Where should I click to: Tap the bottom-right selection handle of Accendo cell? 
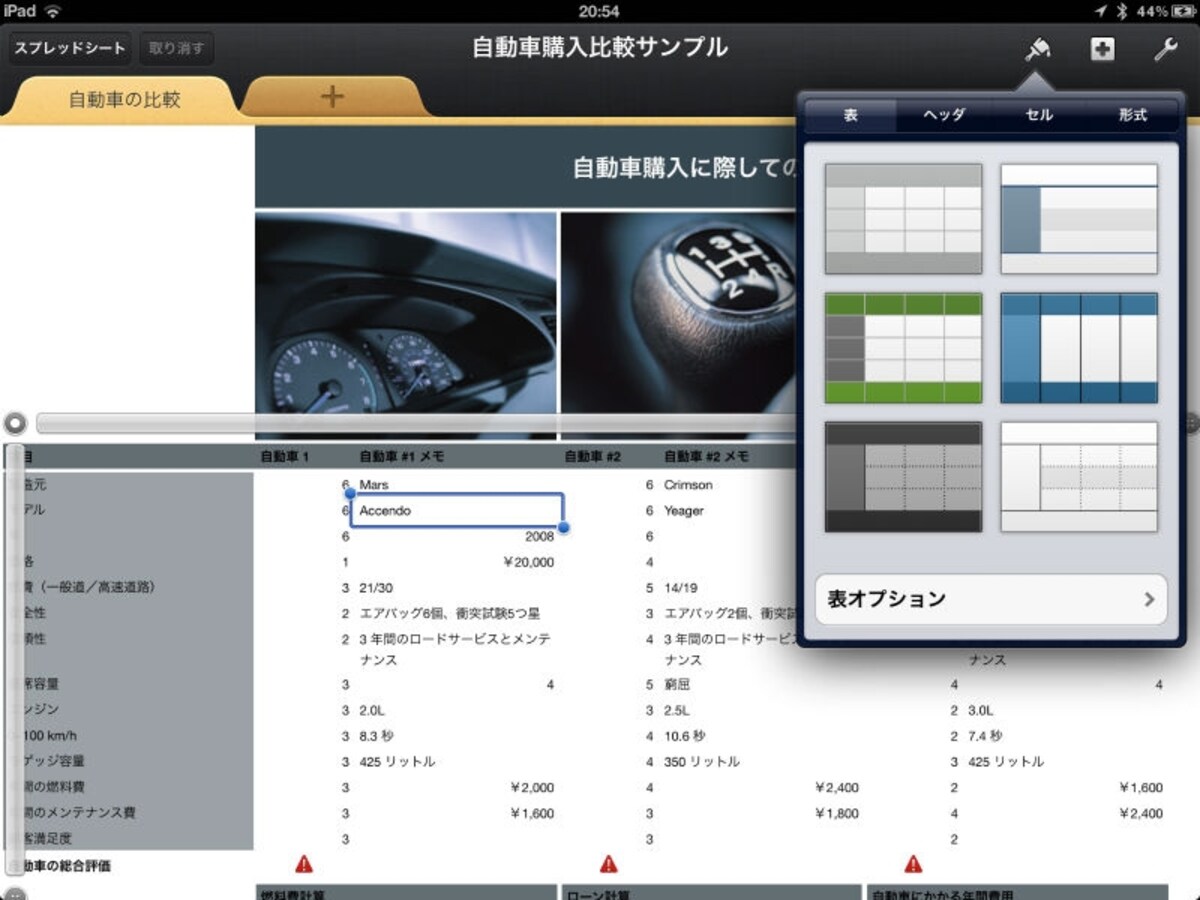[x=563, y=527]
